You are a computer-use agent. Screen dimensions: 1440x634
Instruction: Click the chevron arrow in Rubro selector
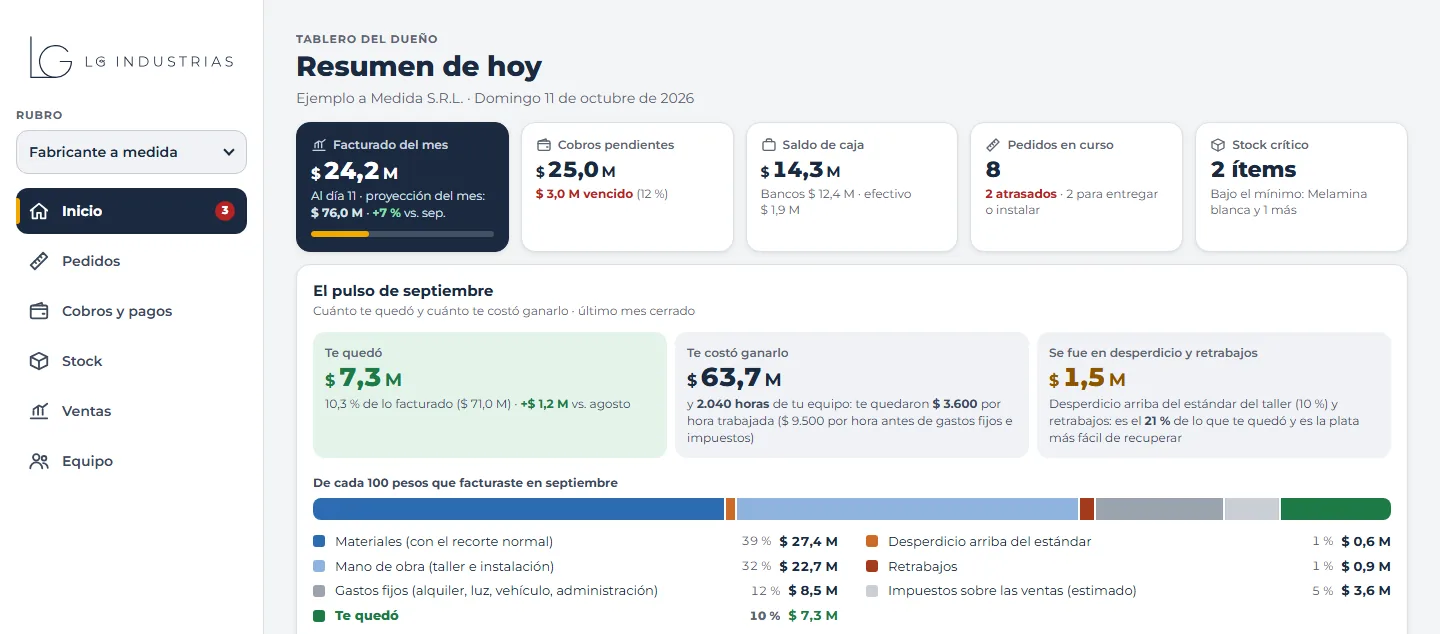(229, 152)
